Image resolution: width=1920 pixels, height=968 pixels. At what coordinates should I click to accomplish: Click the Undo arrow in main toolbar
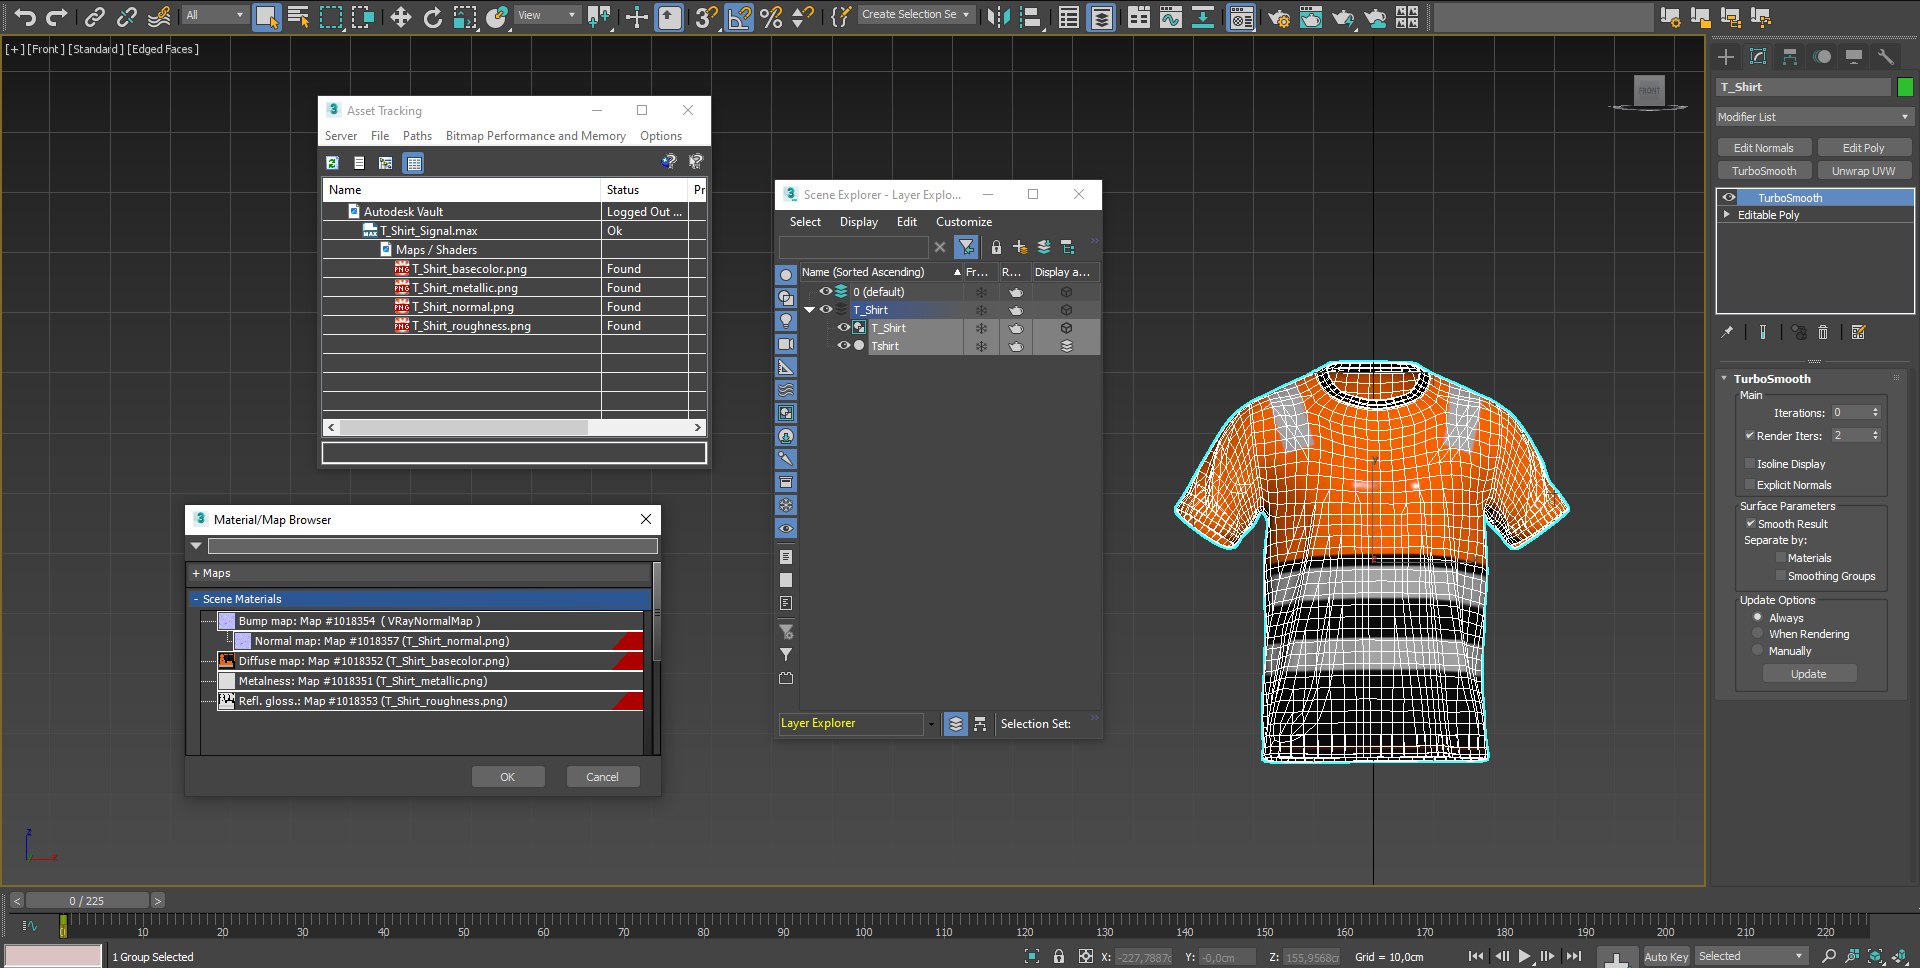[24, 16]
